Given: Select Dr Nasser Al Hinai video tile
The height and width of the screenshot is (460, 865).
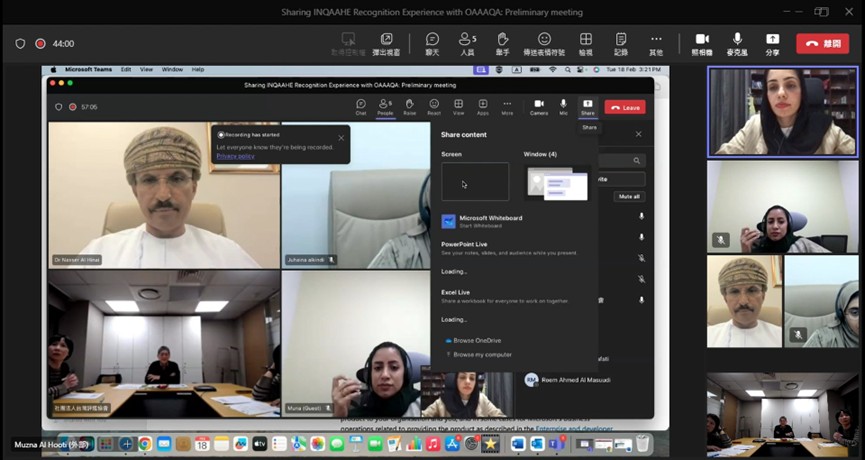Looking at the screenshot, I should [164, 195].
